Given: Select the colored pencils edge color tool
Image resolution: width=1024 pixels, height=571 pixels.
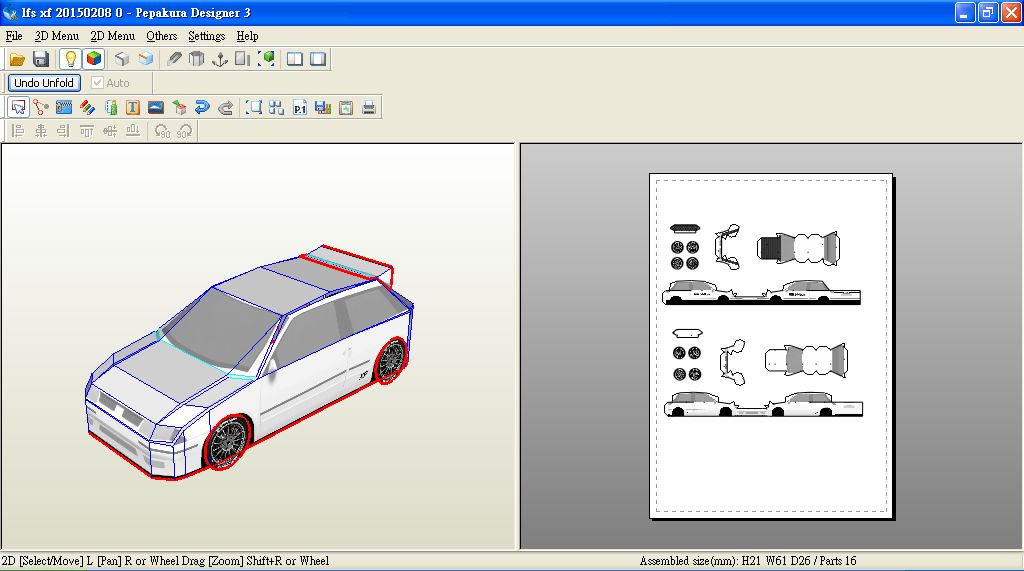Looking at the screenshot, I should [x=87, y=108].
